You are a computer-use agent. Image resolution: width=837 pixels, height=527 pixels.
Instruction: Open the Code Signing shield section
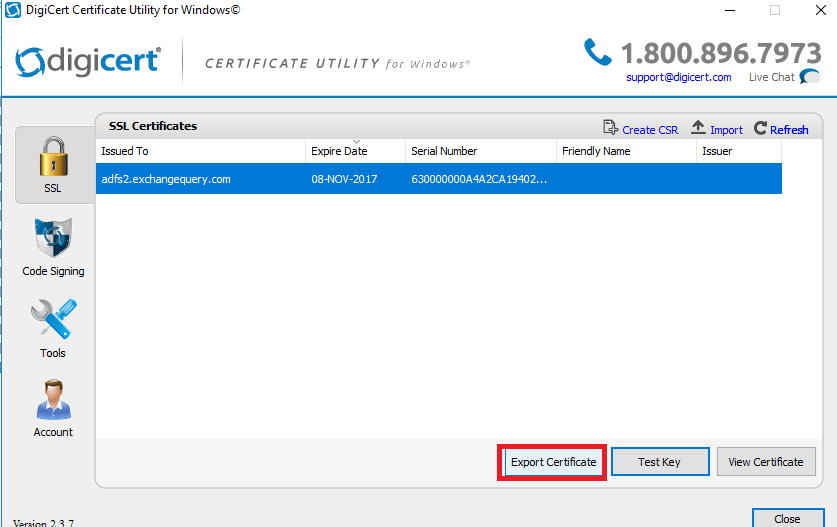[x=53, y=247]
